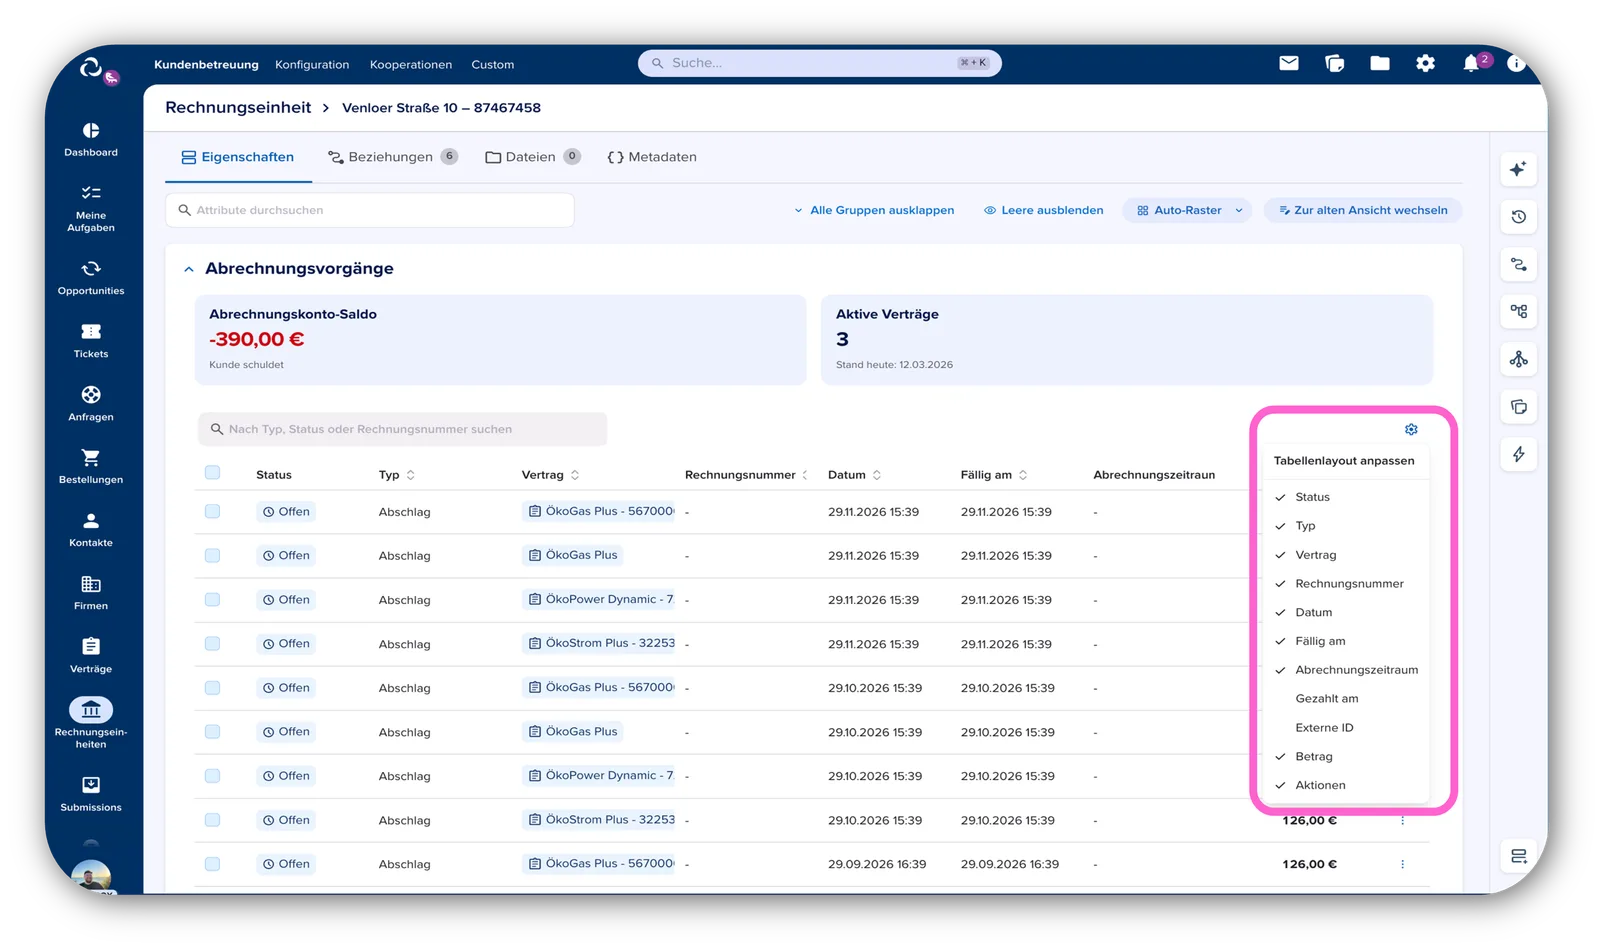Click Leere ausblenden
1600x950 pixels.
[x=1044, y=210]
